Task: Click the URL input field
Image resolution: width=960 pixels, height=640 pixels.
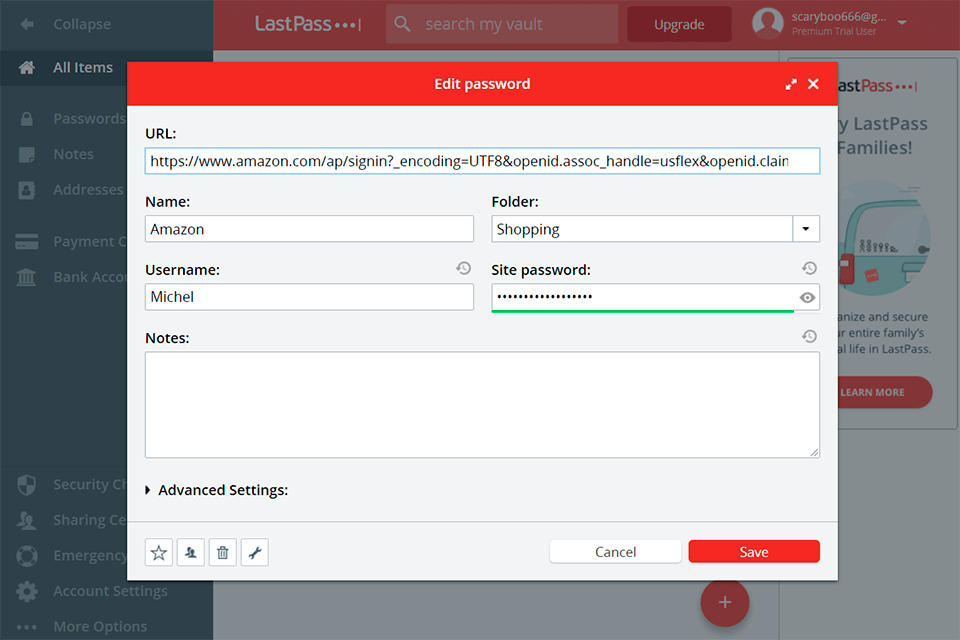Action: coord(482,161)
